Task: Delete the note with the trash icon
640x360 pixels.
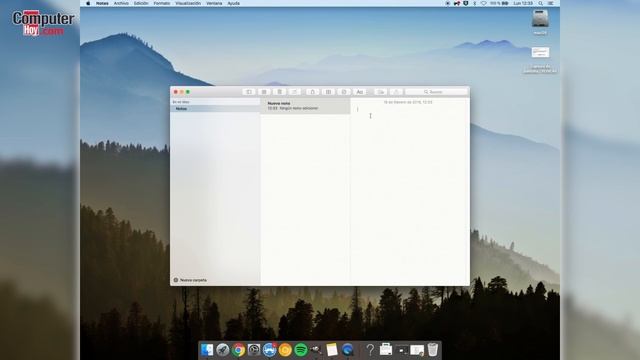Action: pos(280,92)
